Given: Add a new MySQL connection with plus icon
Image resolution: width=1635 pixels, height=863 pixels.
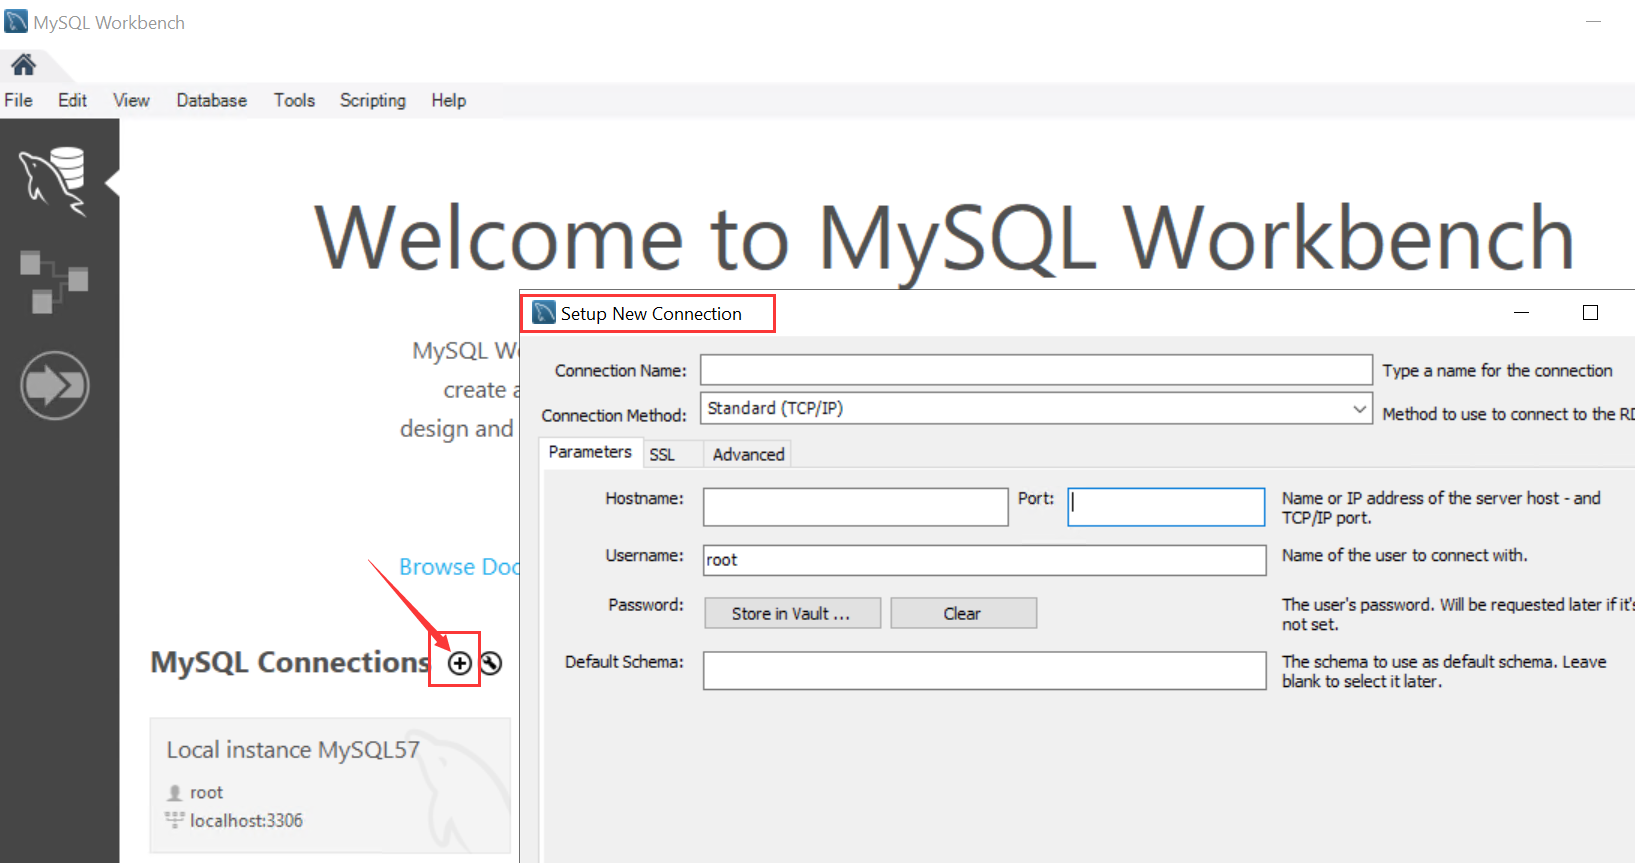Looking at the screenshot, I should 459,663.
